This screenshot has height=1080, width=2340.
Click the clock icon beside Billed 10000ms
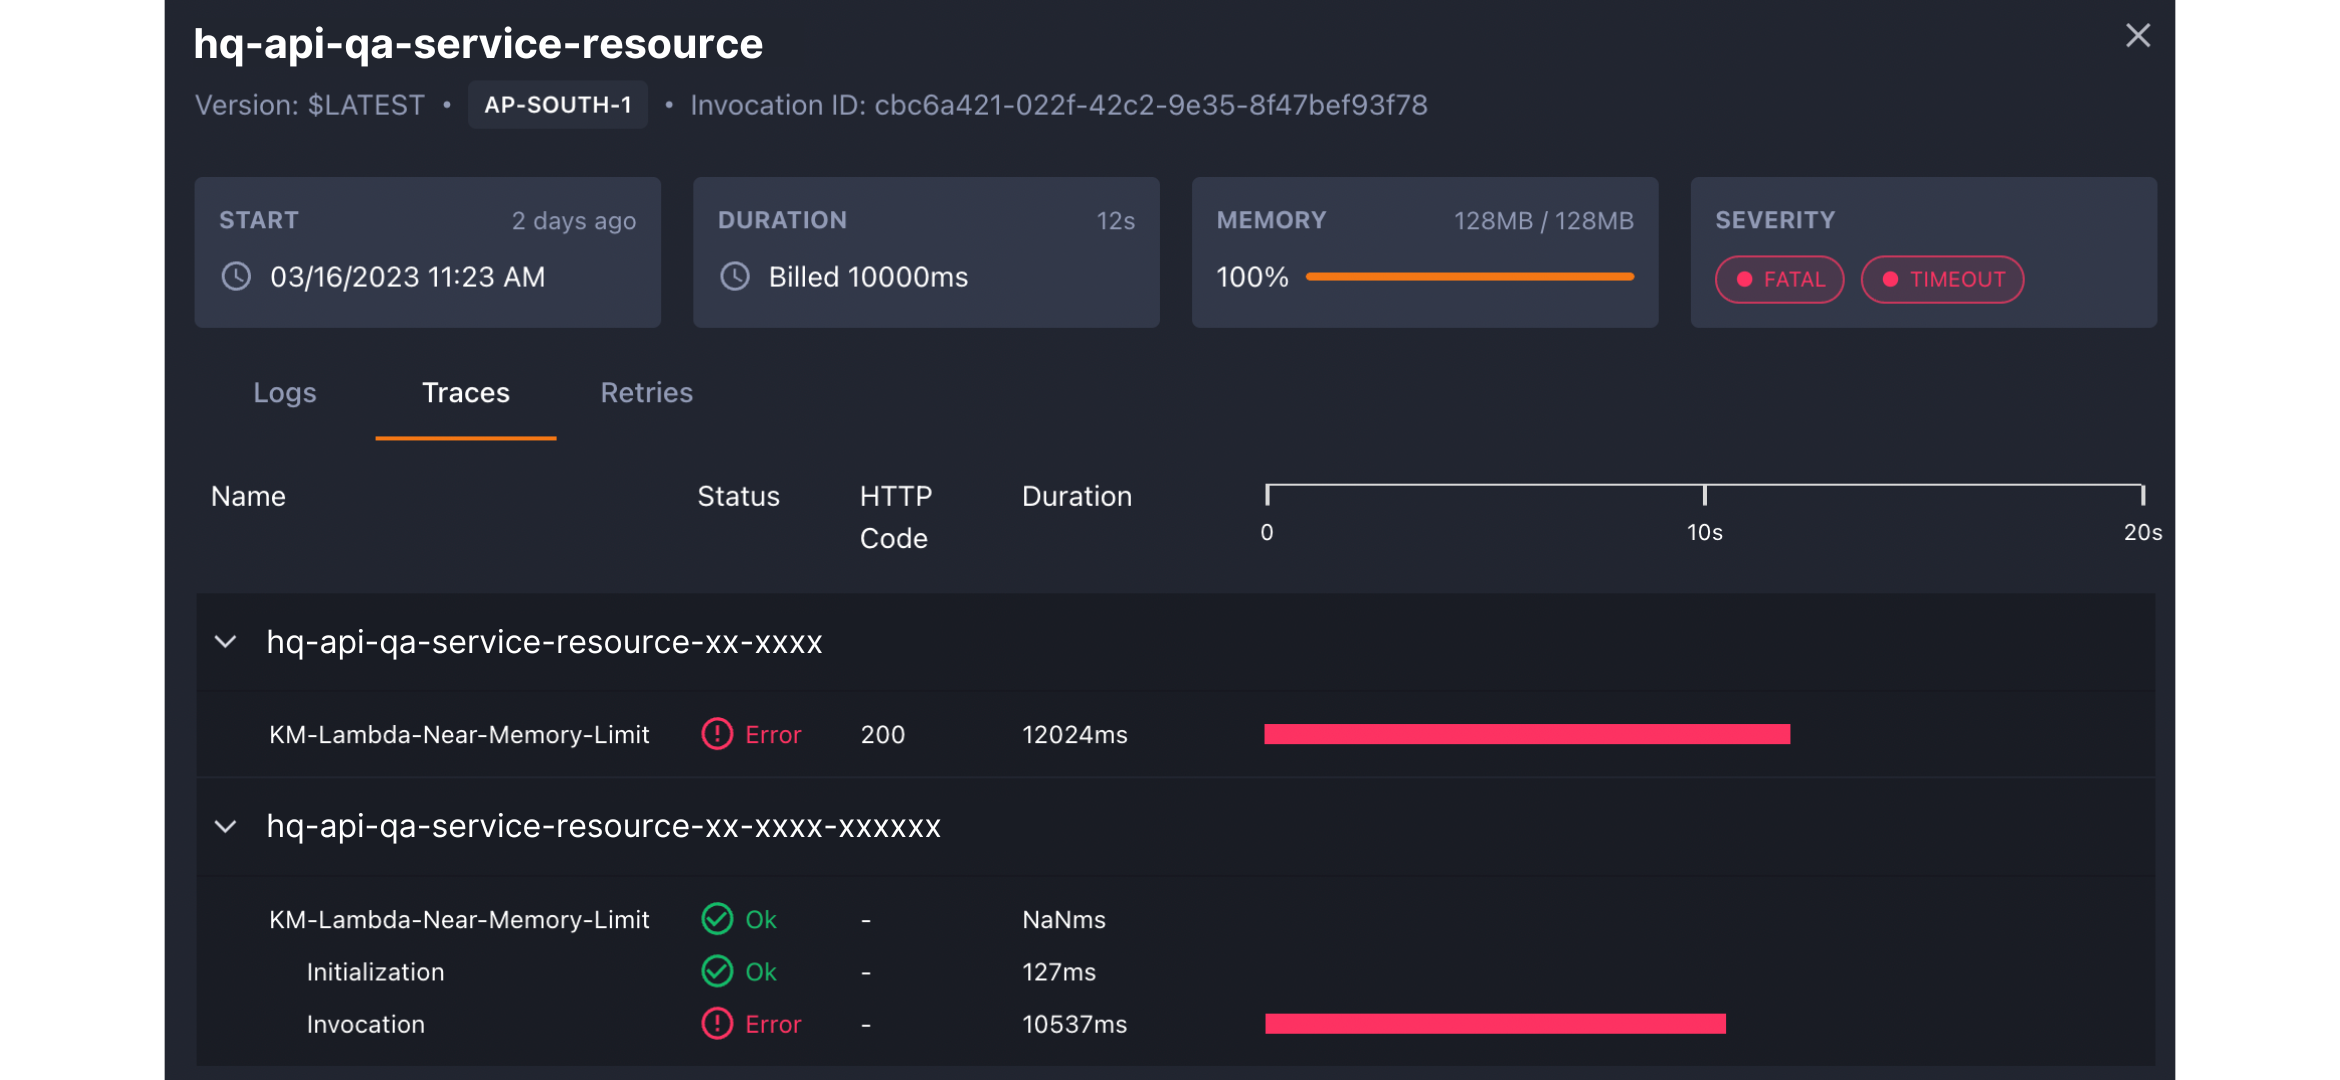point(735,277)
